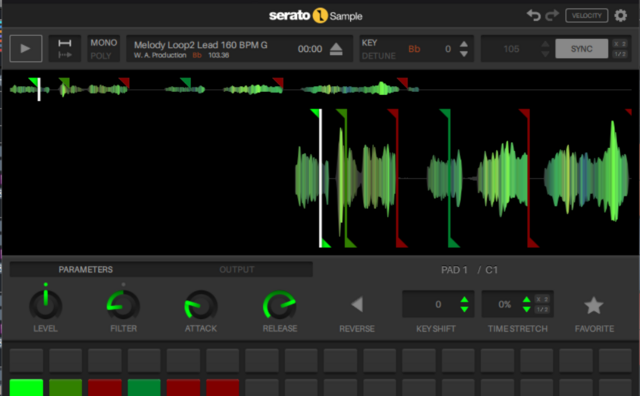Trigger the bright green pad 1

(x=26, y=387)
